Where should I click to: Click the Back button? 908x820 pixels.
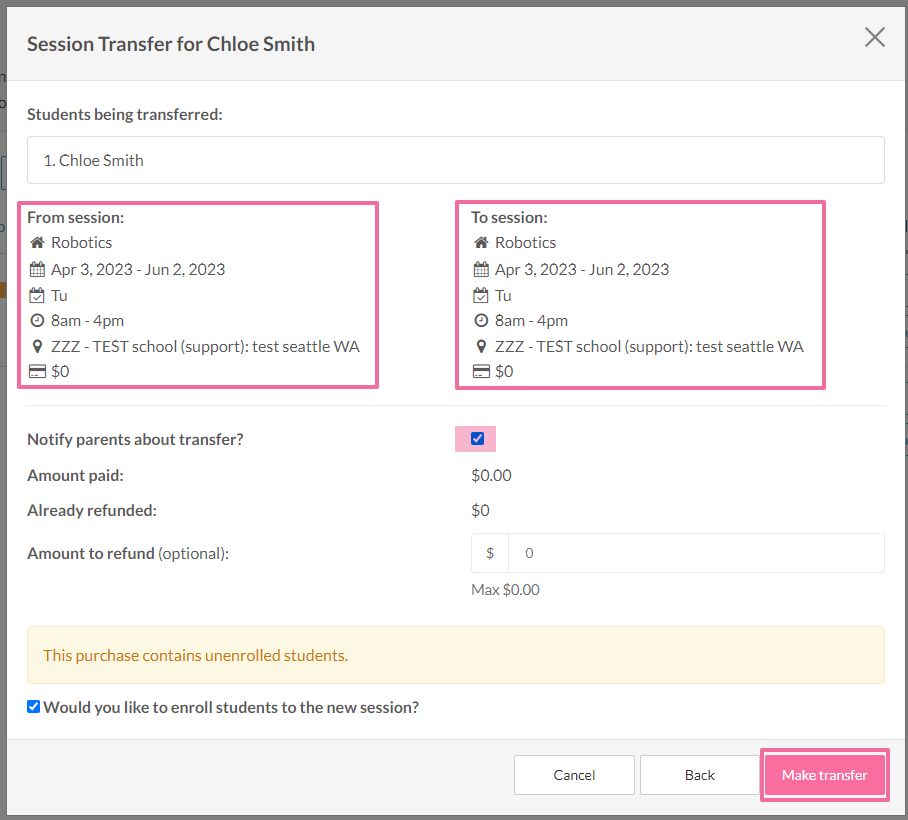pyautogui.click(x=700, y=775)
